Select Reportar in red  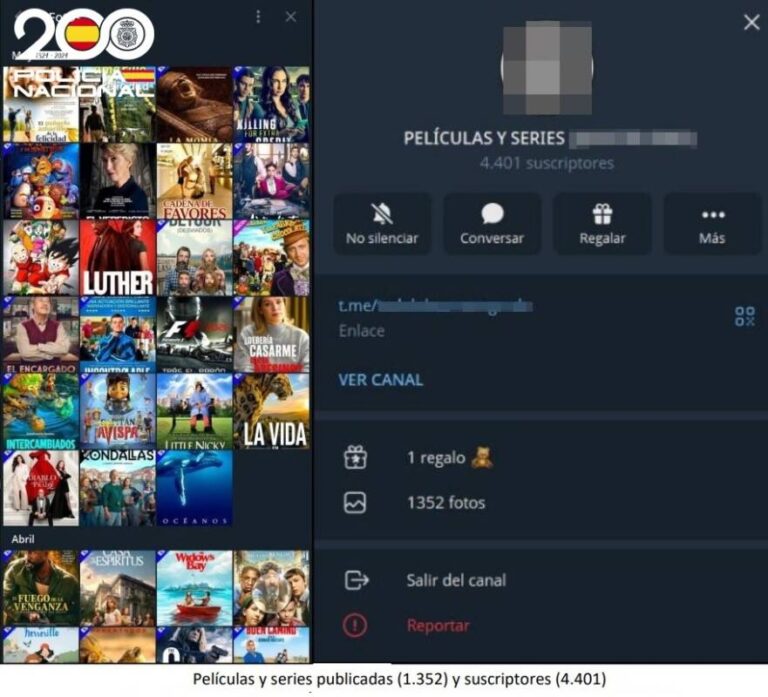438,625
